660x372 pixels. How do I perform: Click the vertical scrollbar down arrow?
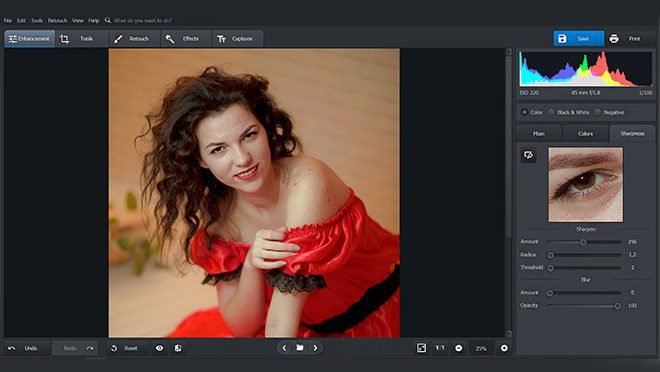click(x=508, y=334)
